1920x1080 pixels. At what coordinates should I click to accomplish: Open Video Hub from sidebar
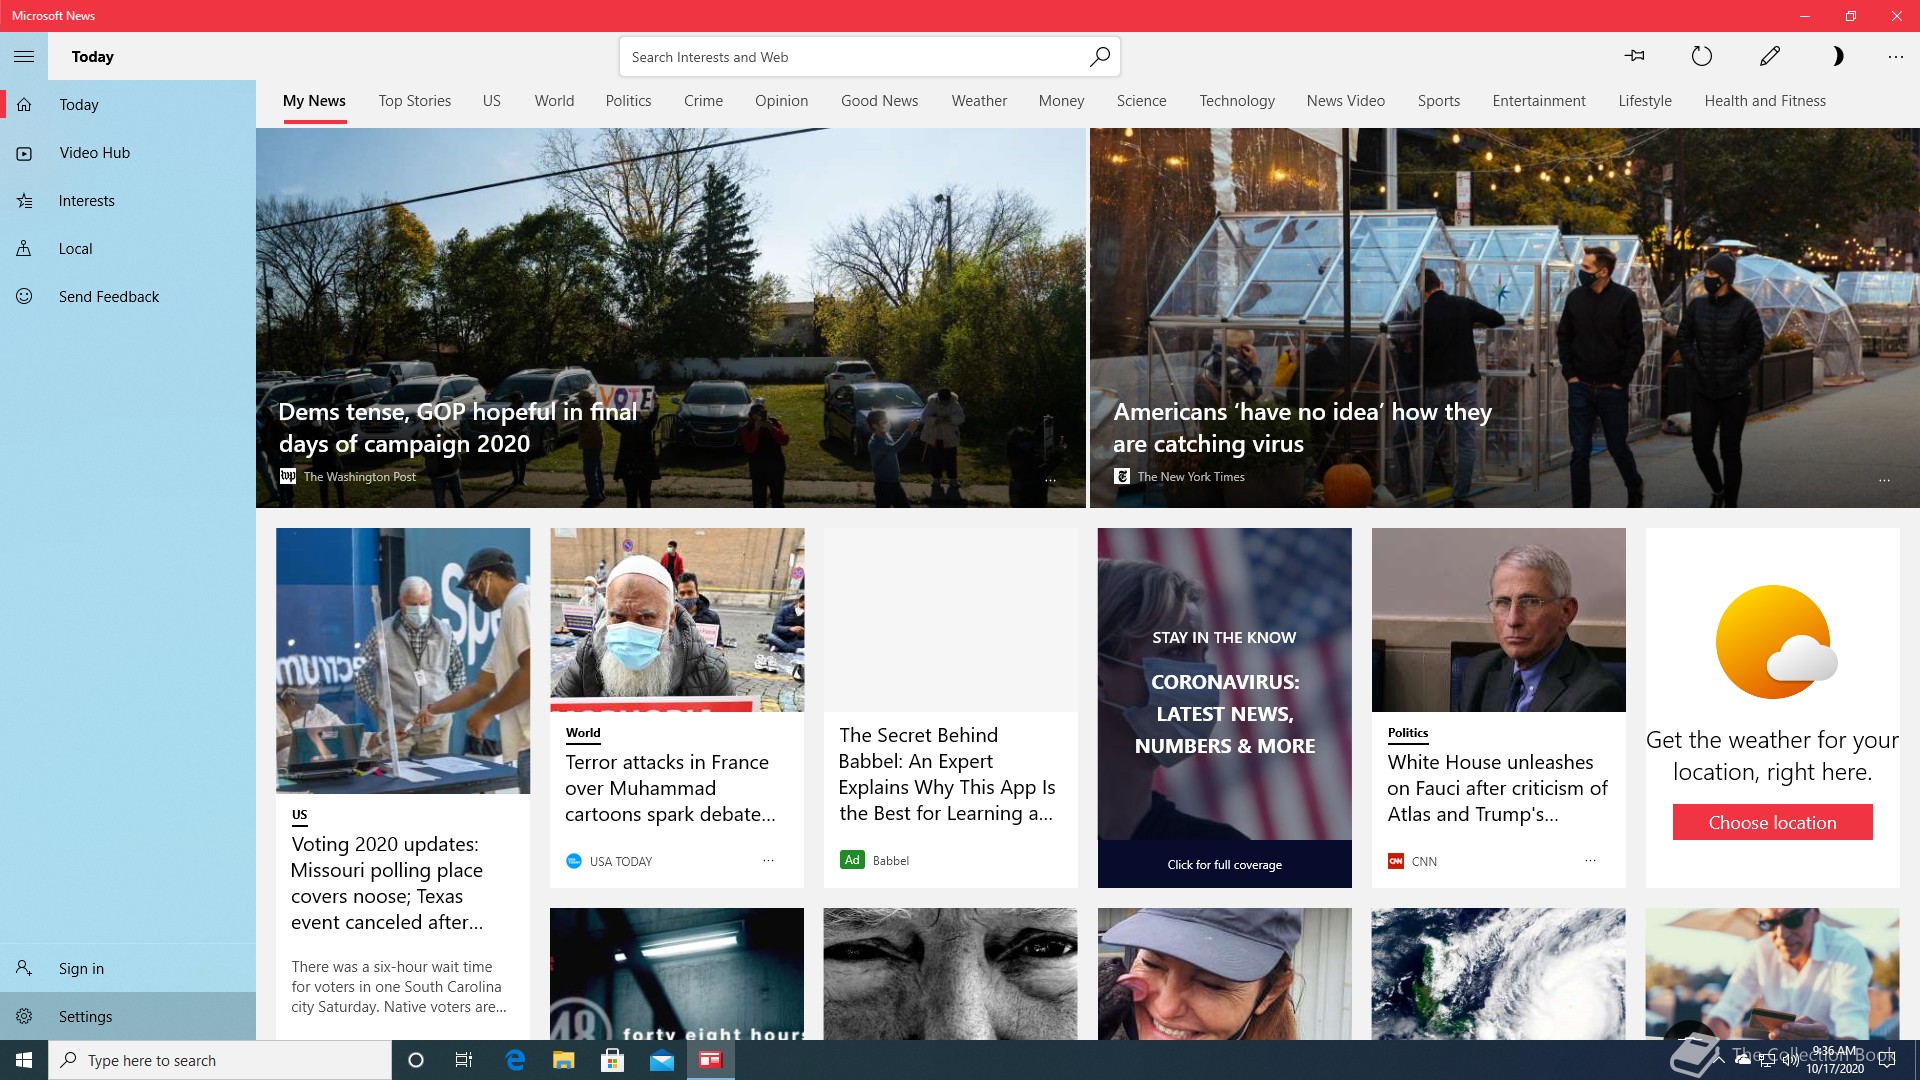tap(128, 153)
